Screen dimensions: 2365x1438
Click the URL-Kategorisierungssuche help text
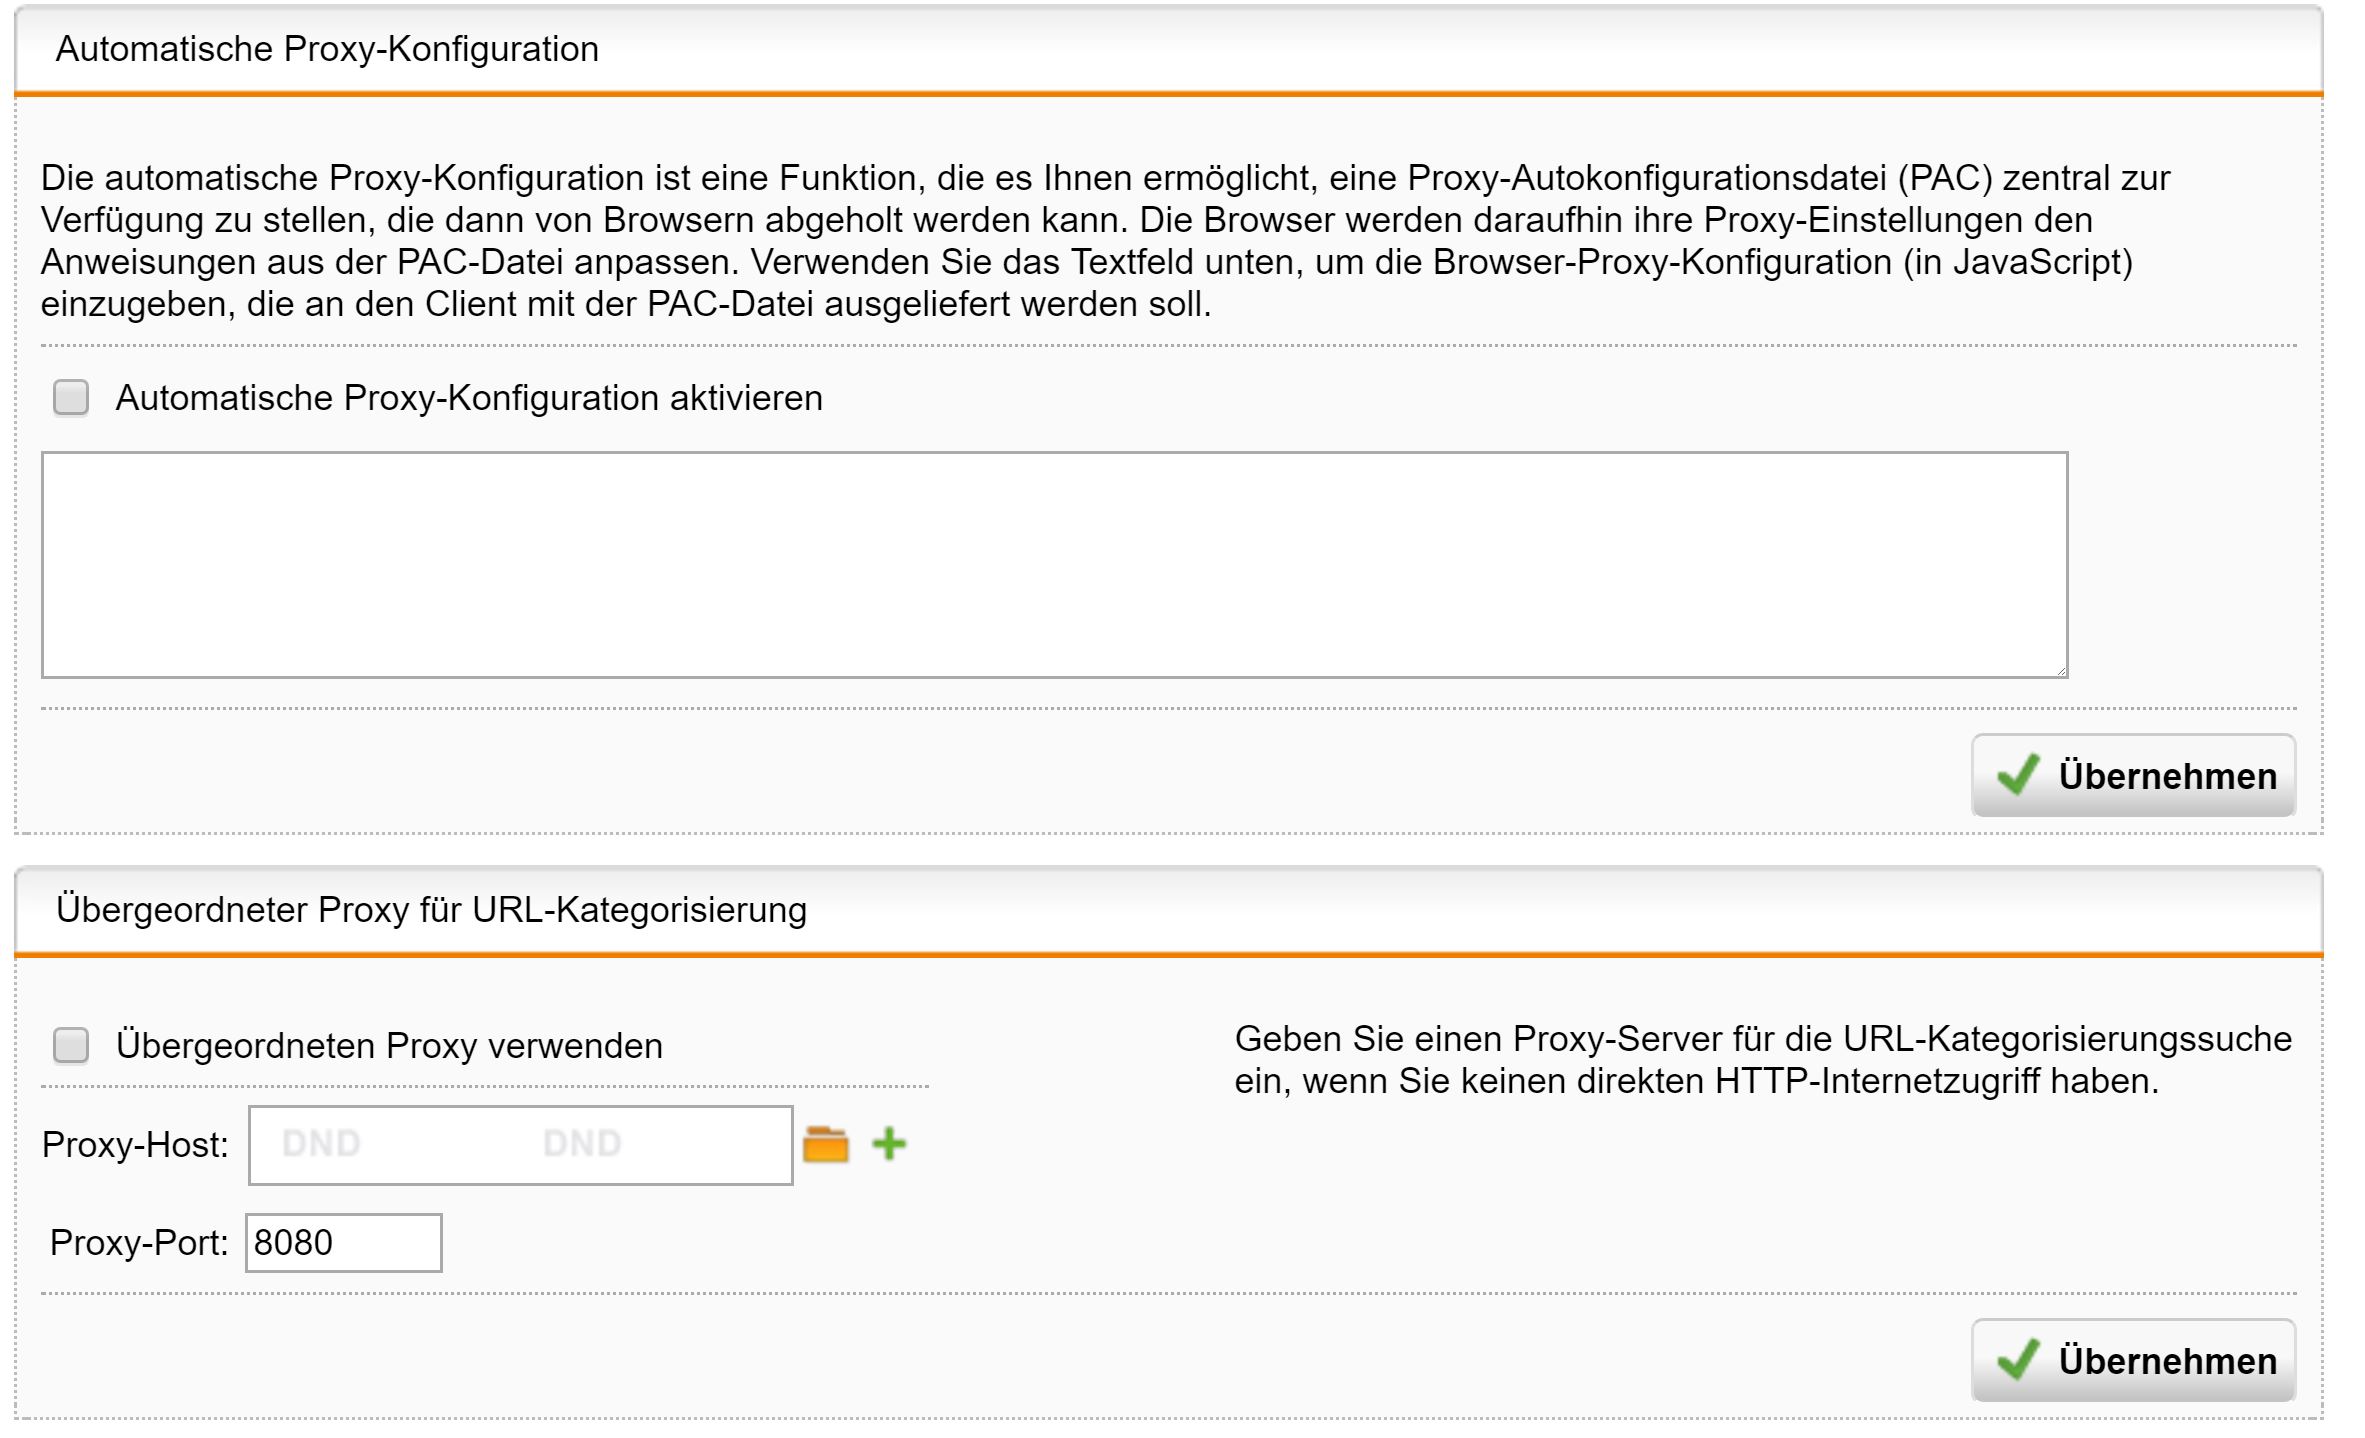click(x=1762, y=1060)
